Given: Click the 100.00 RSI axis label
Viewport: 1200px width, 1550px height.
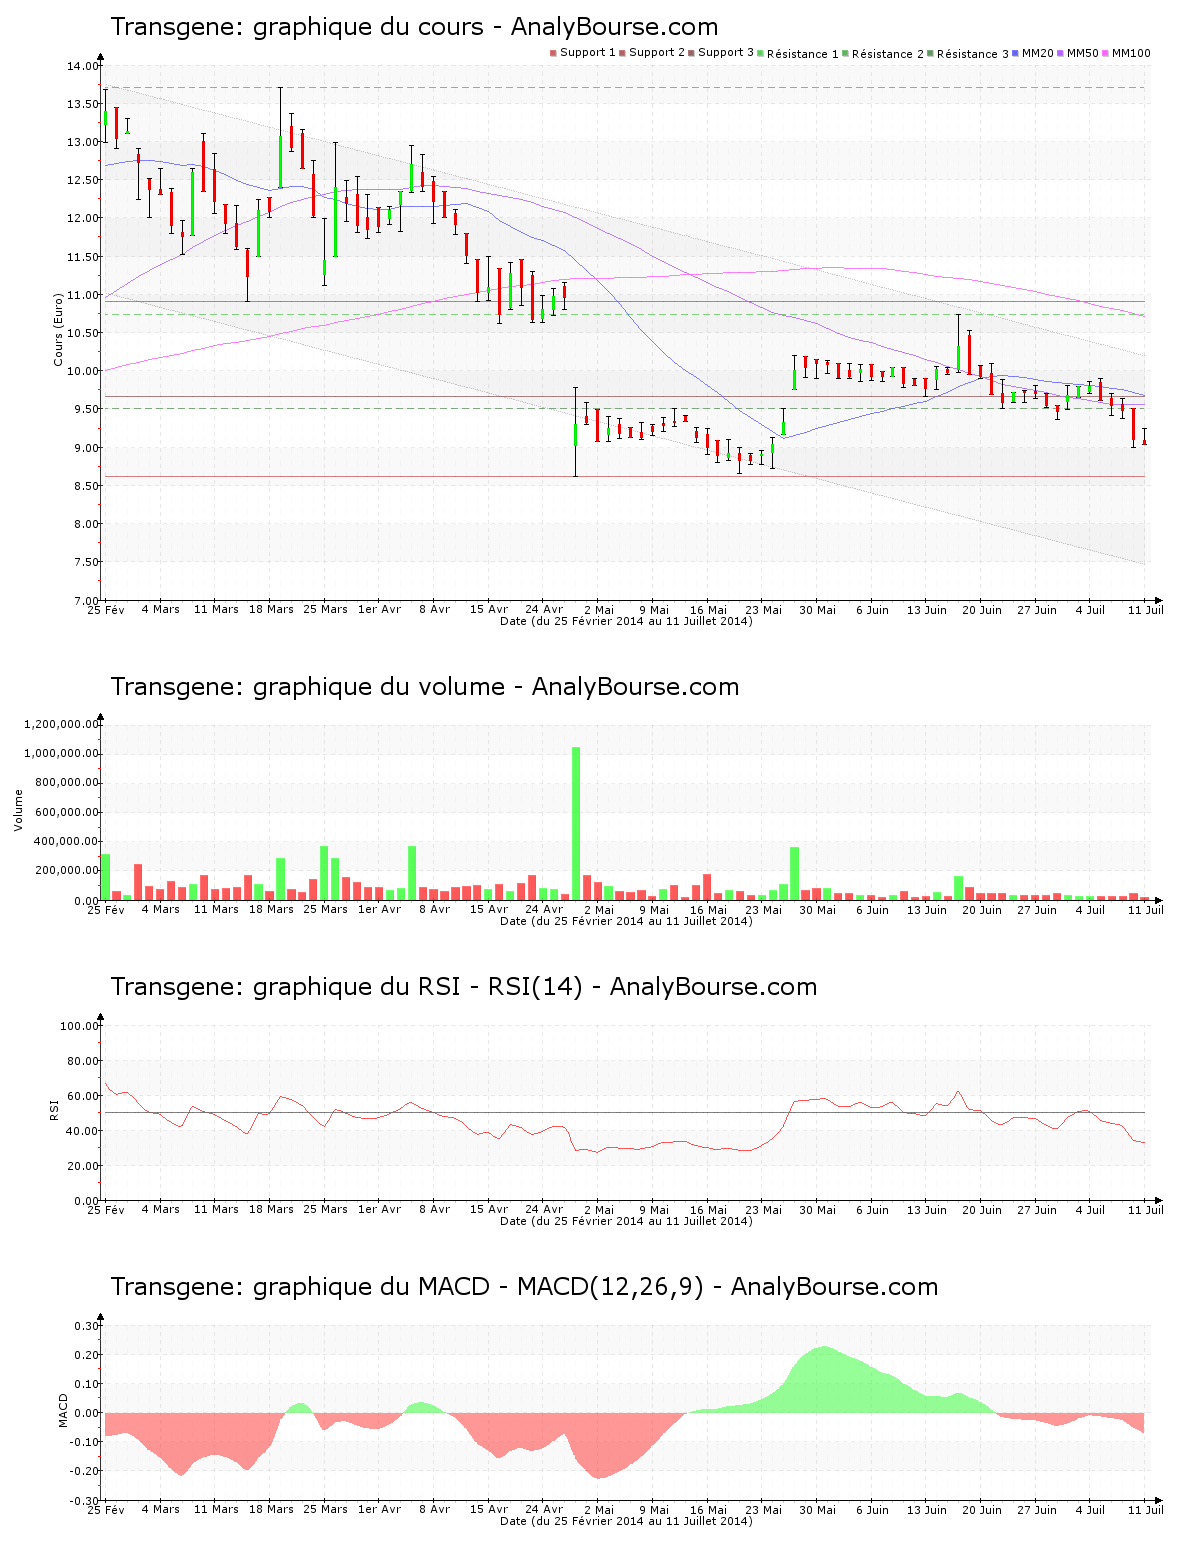Looking at the screenshot, I should click(79, 1026).
